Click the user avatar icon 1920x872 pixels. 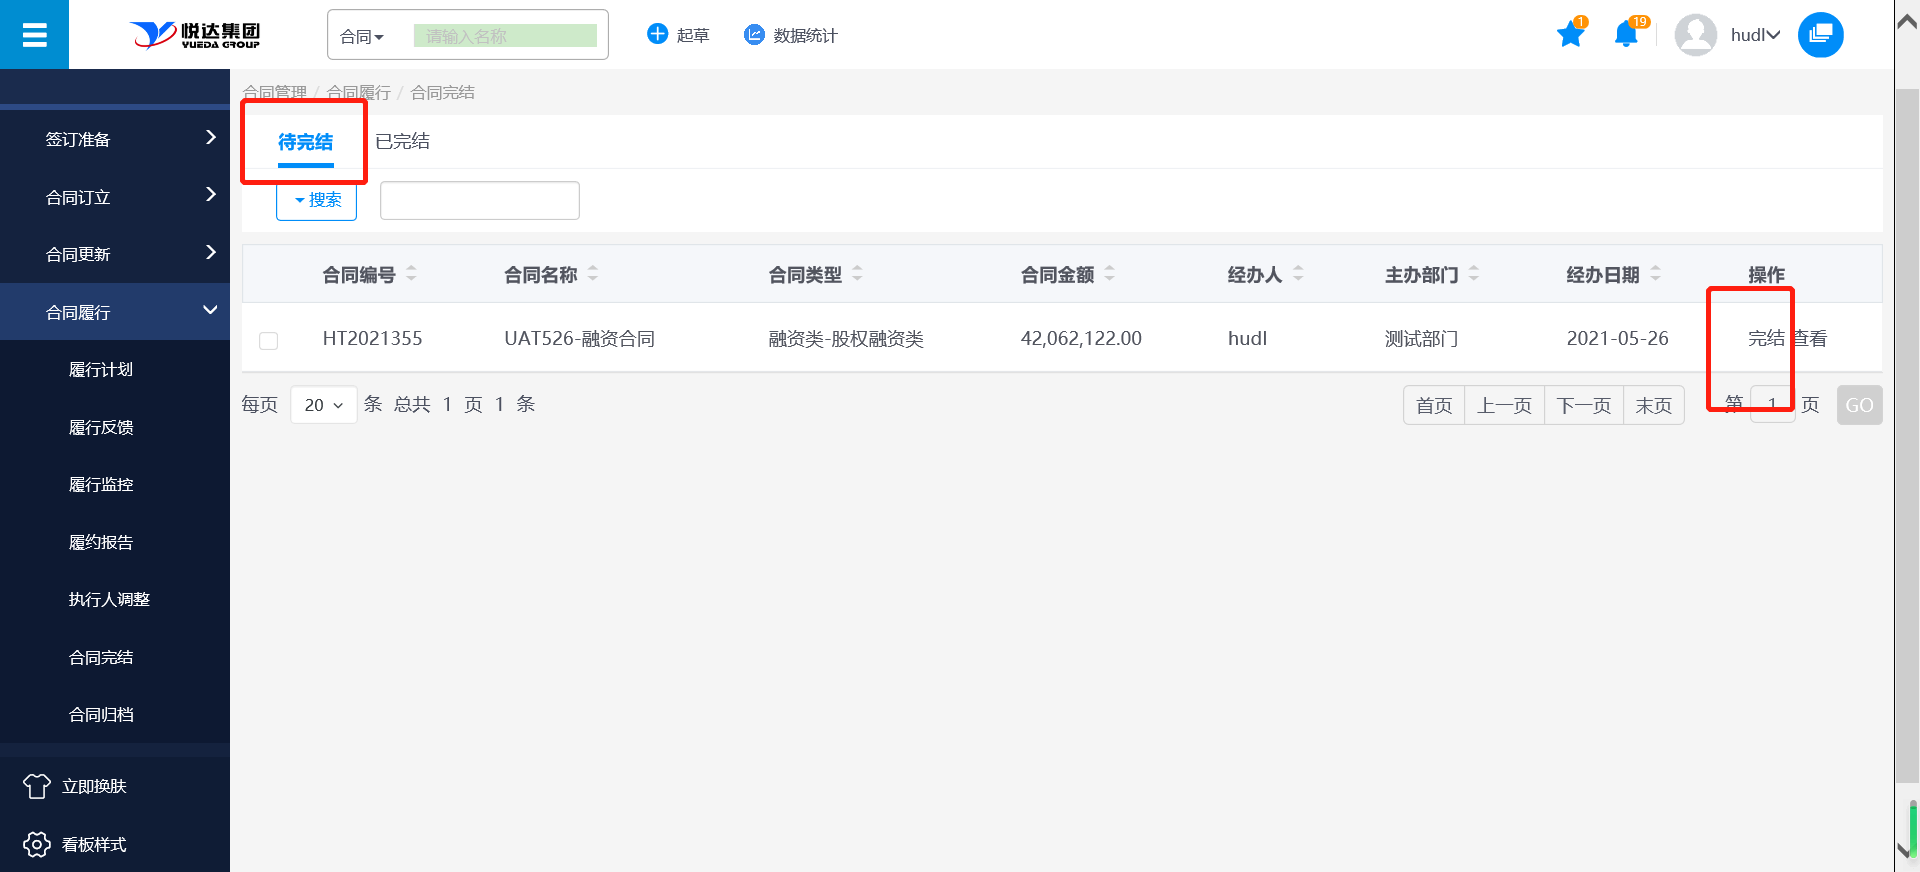point(1695,35)
